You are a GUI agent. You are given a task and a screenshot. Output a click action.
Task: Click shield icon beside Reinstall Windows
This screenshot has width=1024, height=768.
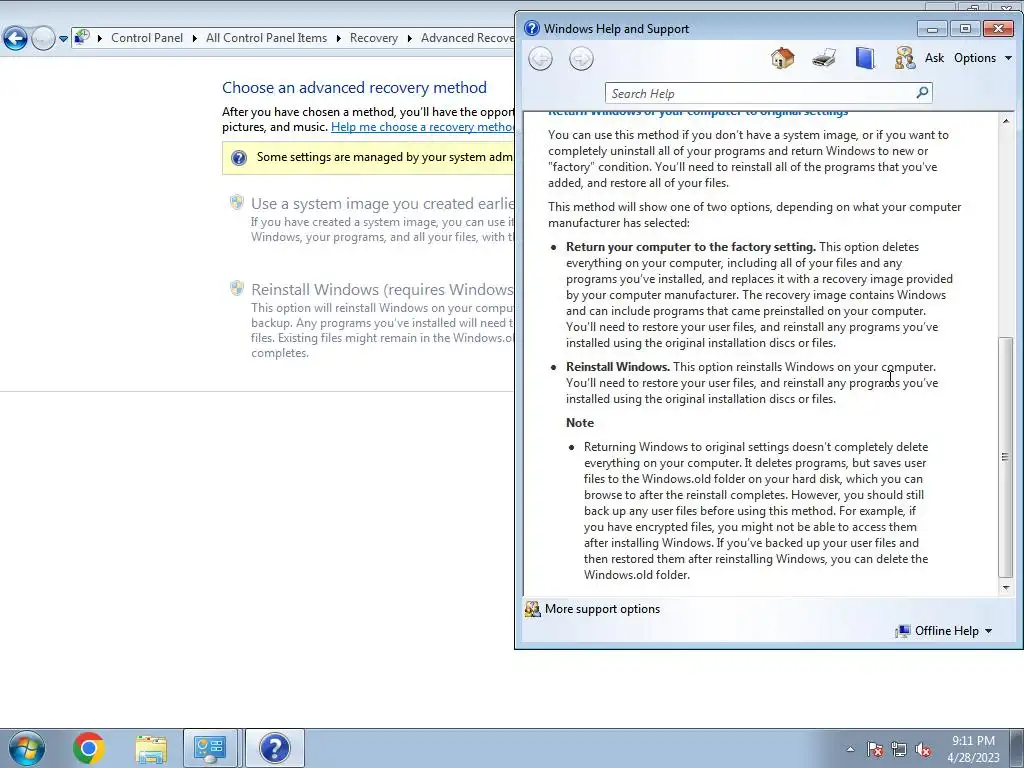236,288
